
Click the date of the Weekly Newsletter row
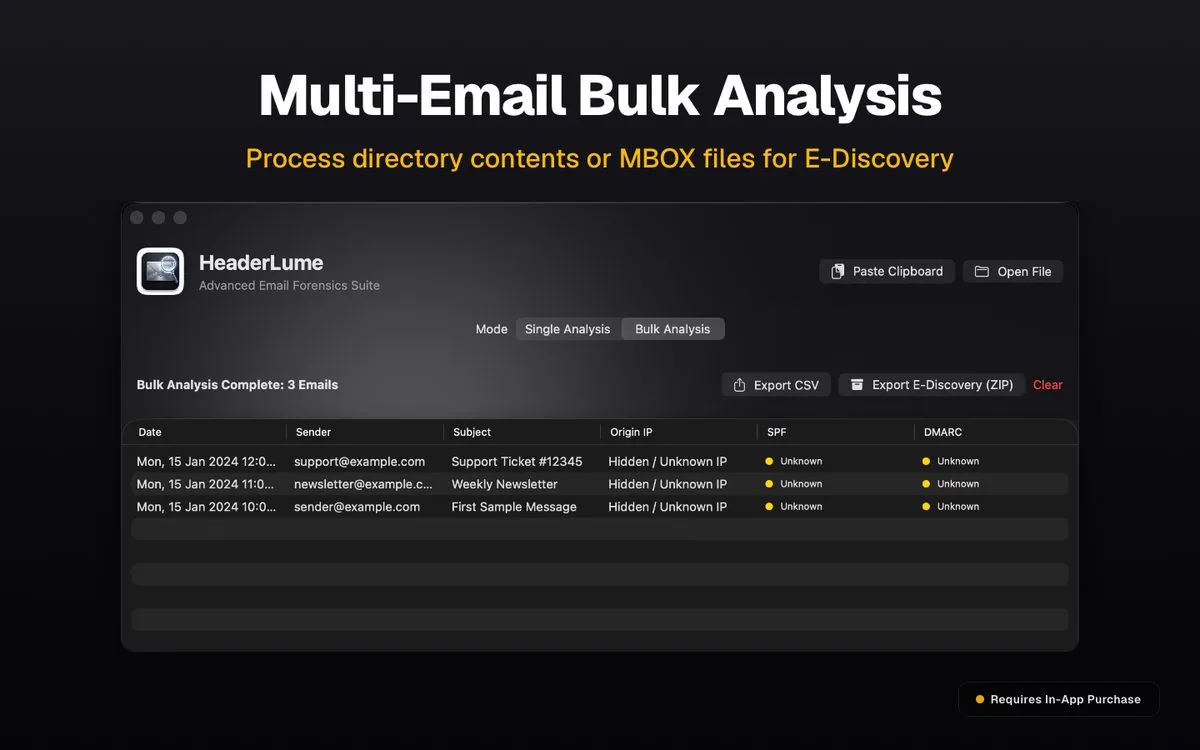[x=206, y=484]
